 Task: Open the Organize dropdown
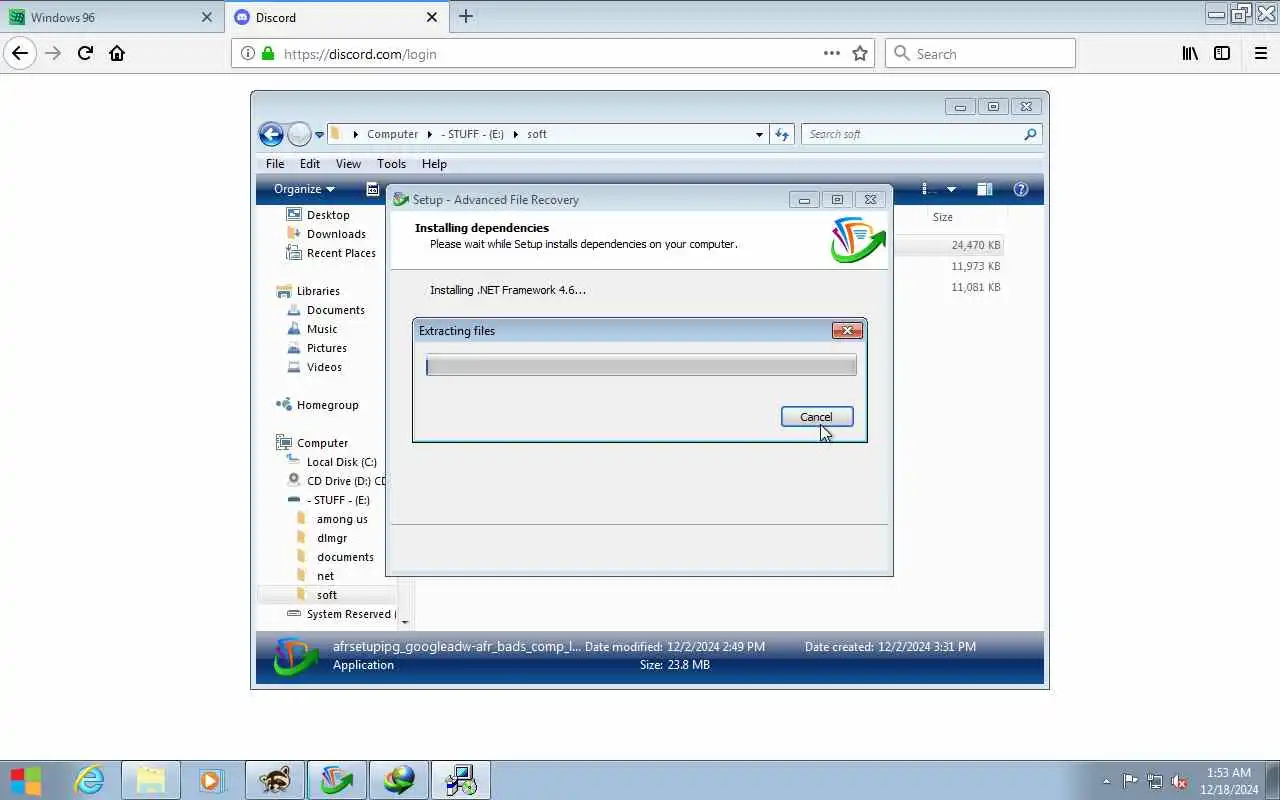coord(304,189)
